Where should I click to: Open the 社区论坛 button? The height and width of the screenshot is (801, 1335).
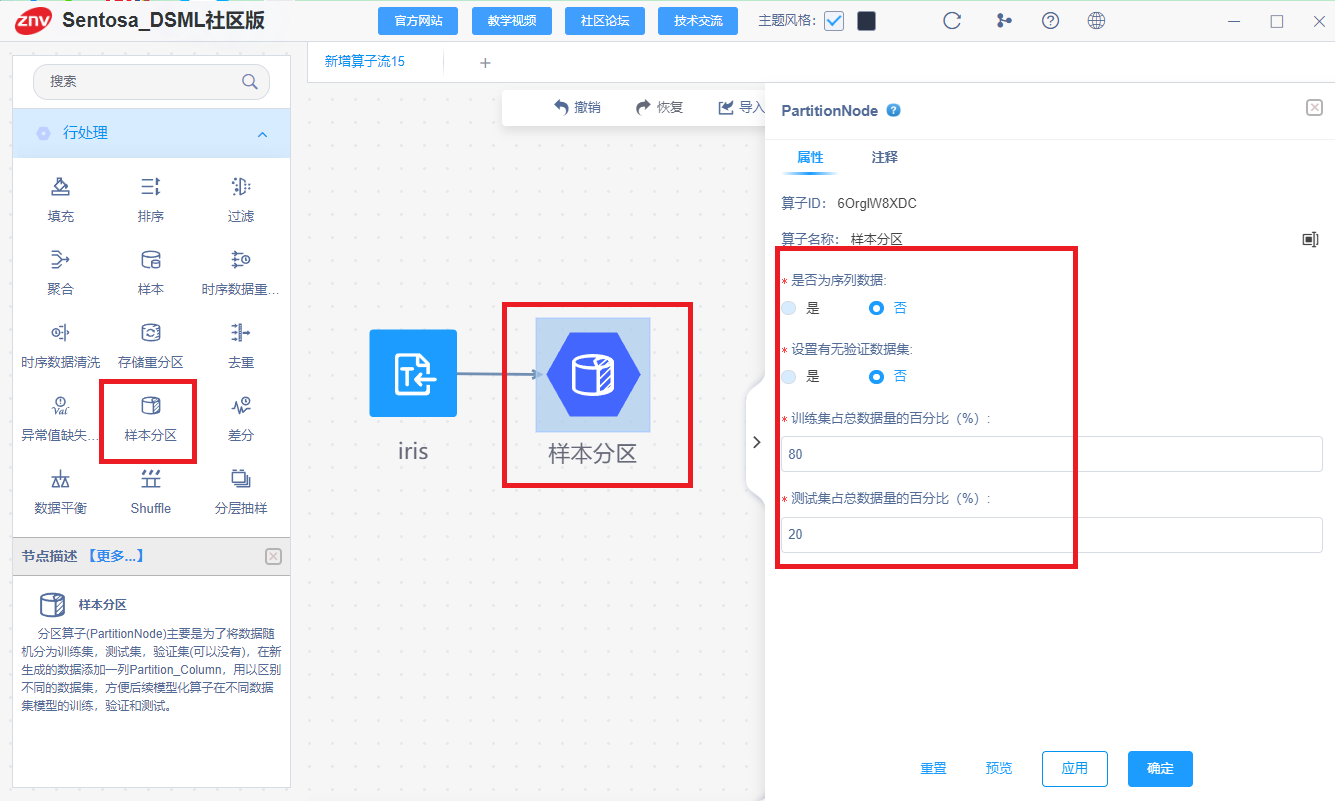coord(605,21)
